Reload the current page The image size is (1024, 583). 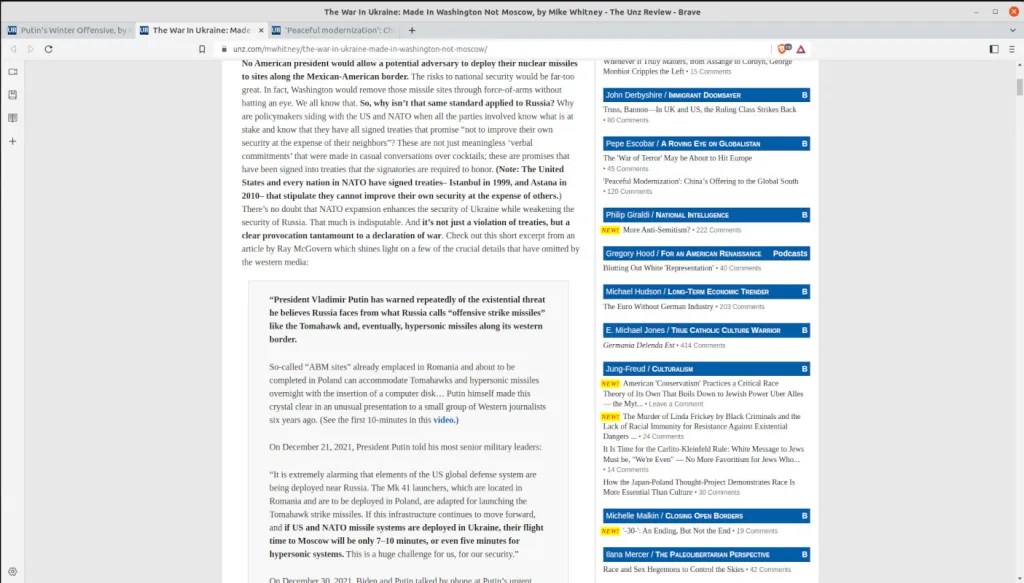click(x=48, y=49)
